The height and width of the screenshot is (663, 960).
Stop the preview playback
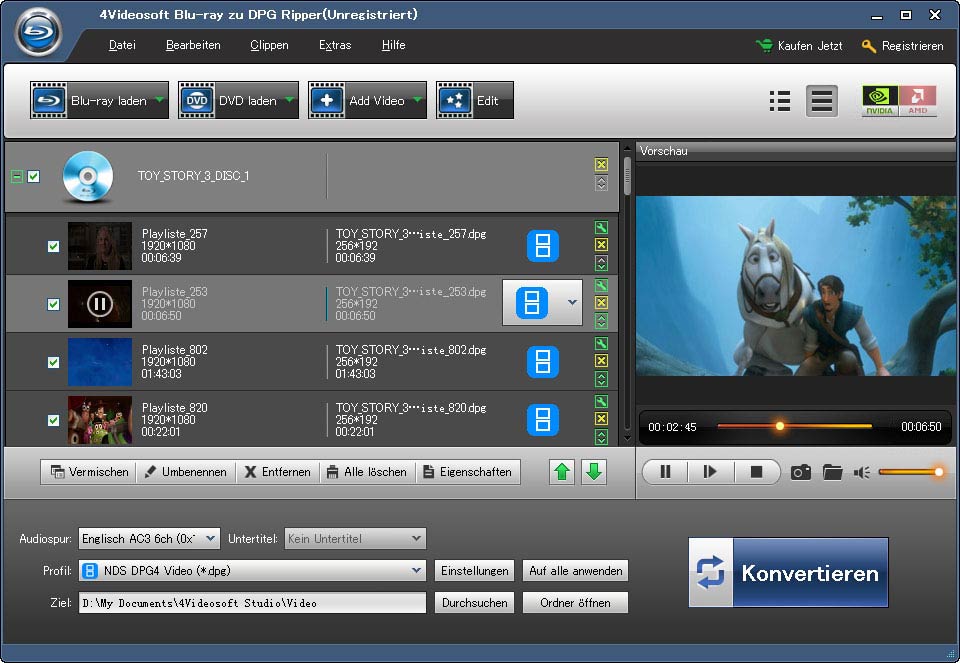click(756, 472)
